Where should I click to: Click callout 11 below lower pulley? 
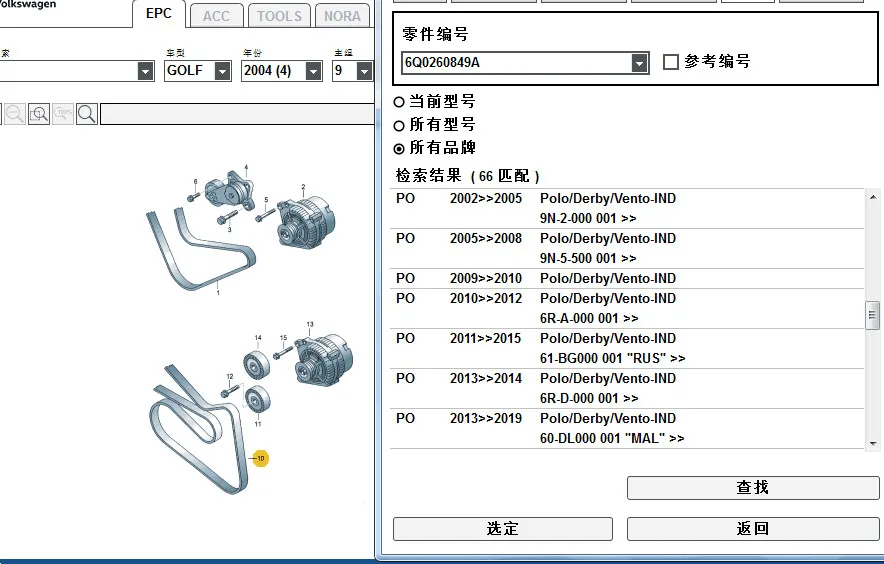(x=258, y=424)
